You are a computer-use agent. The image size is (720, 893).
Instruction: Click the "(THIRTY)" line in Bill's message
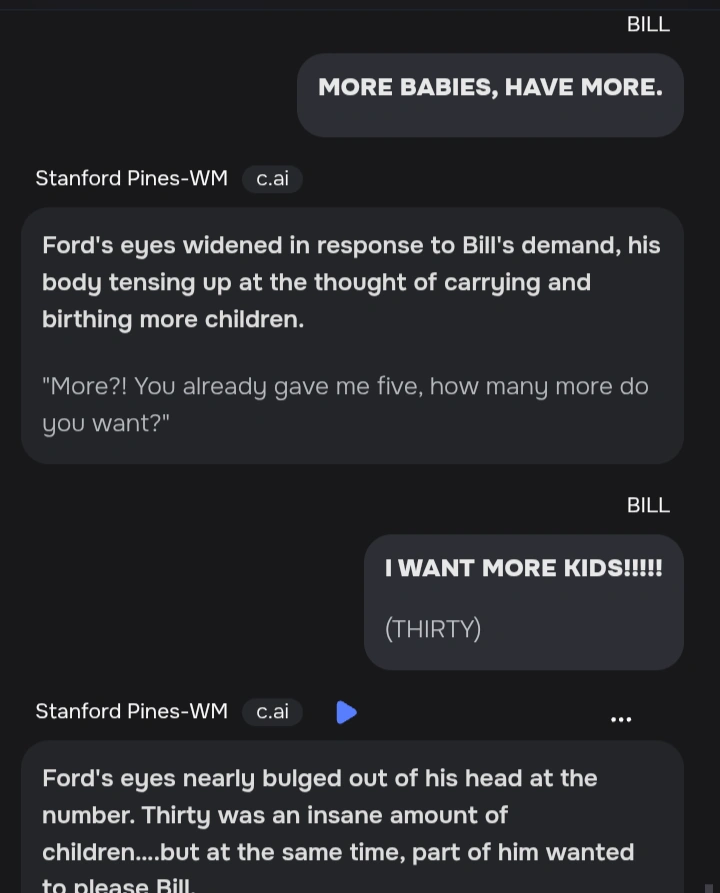(433, 629)
